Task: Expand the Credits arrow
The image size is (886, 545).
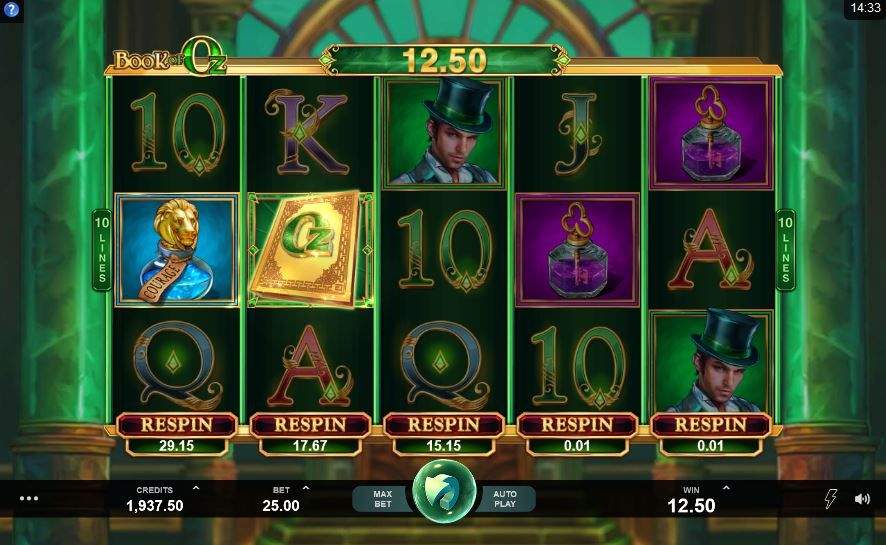Action: pos(196,488)
